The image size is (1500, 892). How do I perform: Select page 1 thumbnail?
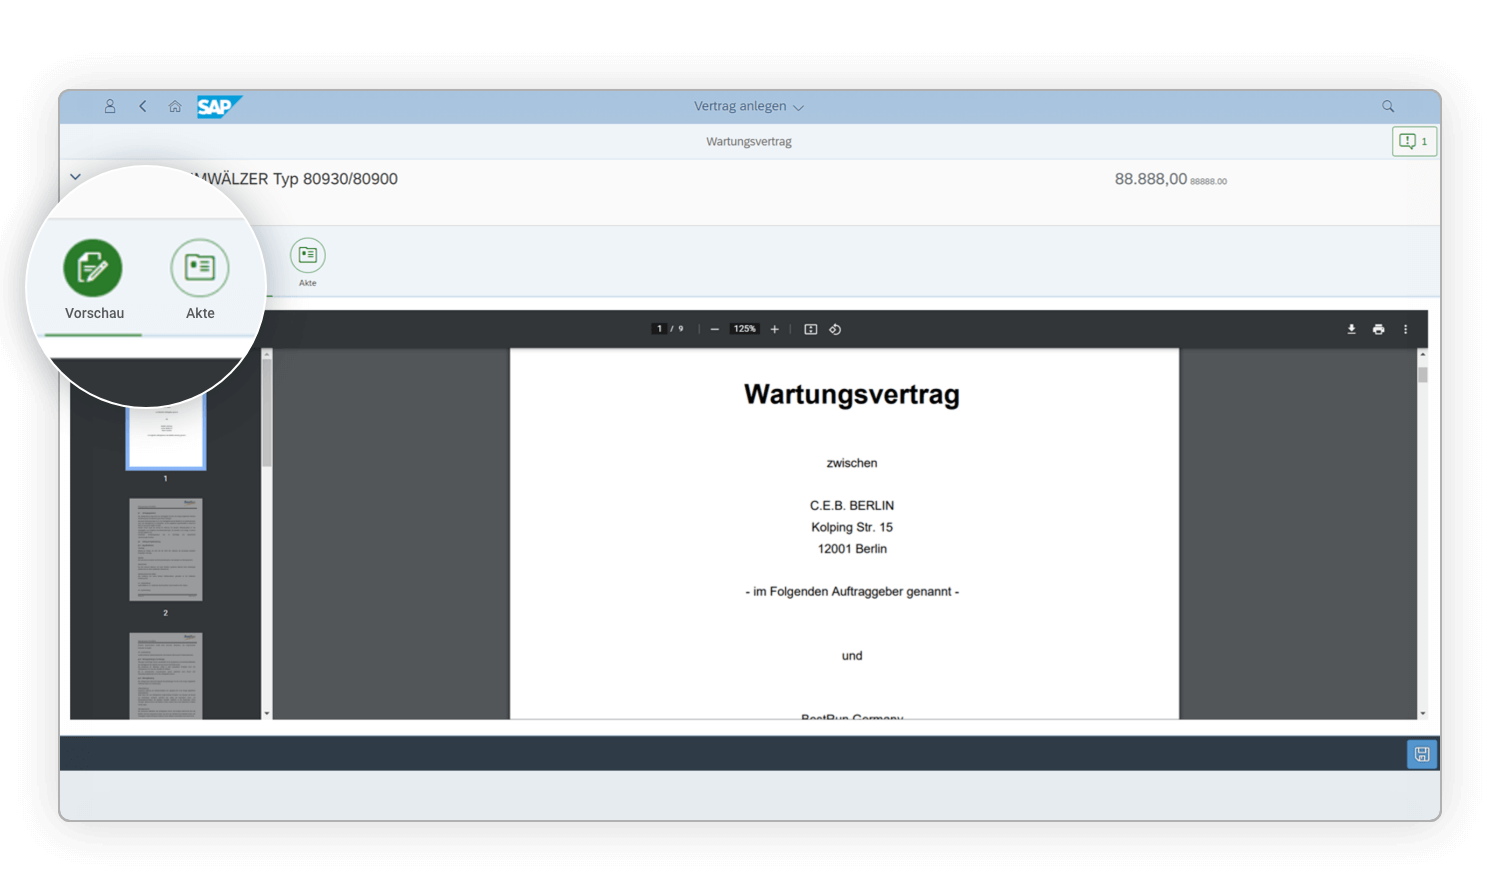click(166, 430)
